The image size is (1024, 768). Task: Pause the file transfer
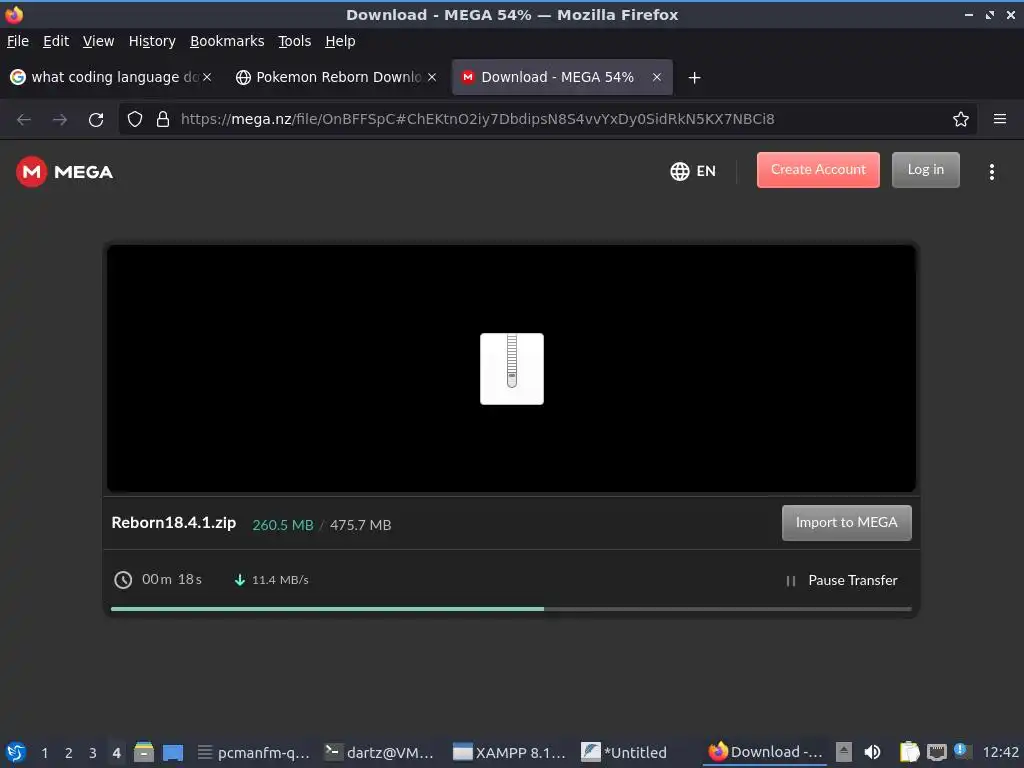842,581
